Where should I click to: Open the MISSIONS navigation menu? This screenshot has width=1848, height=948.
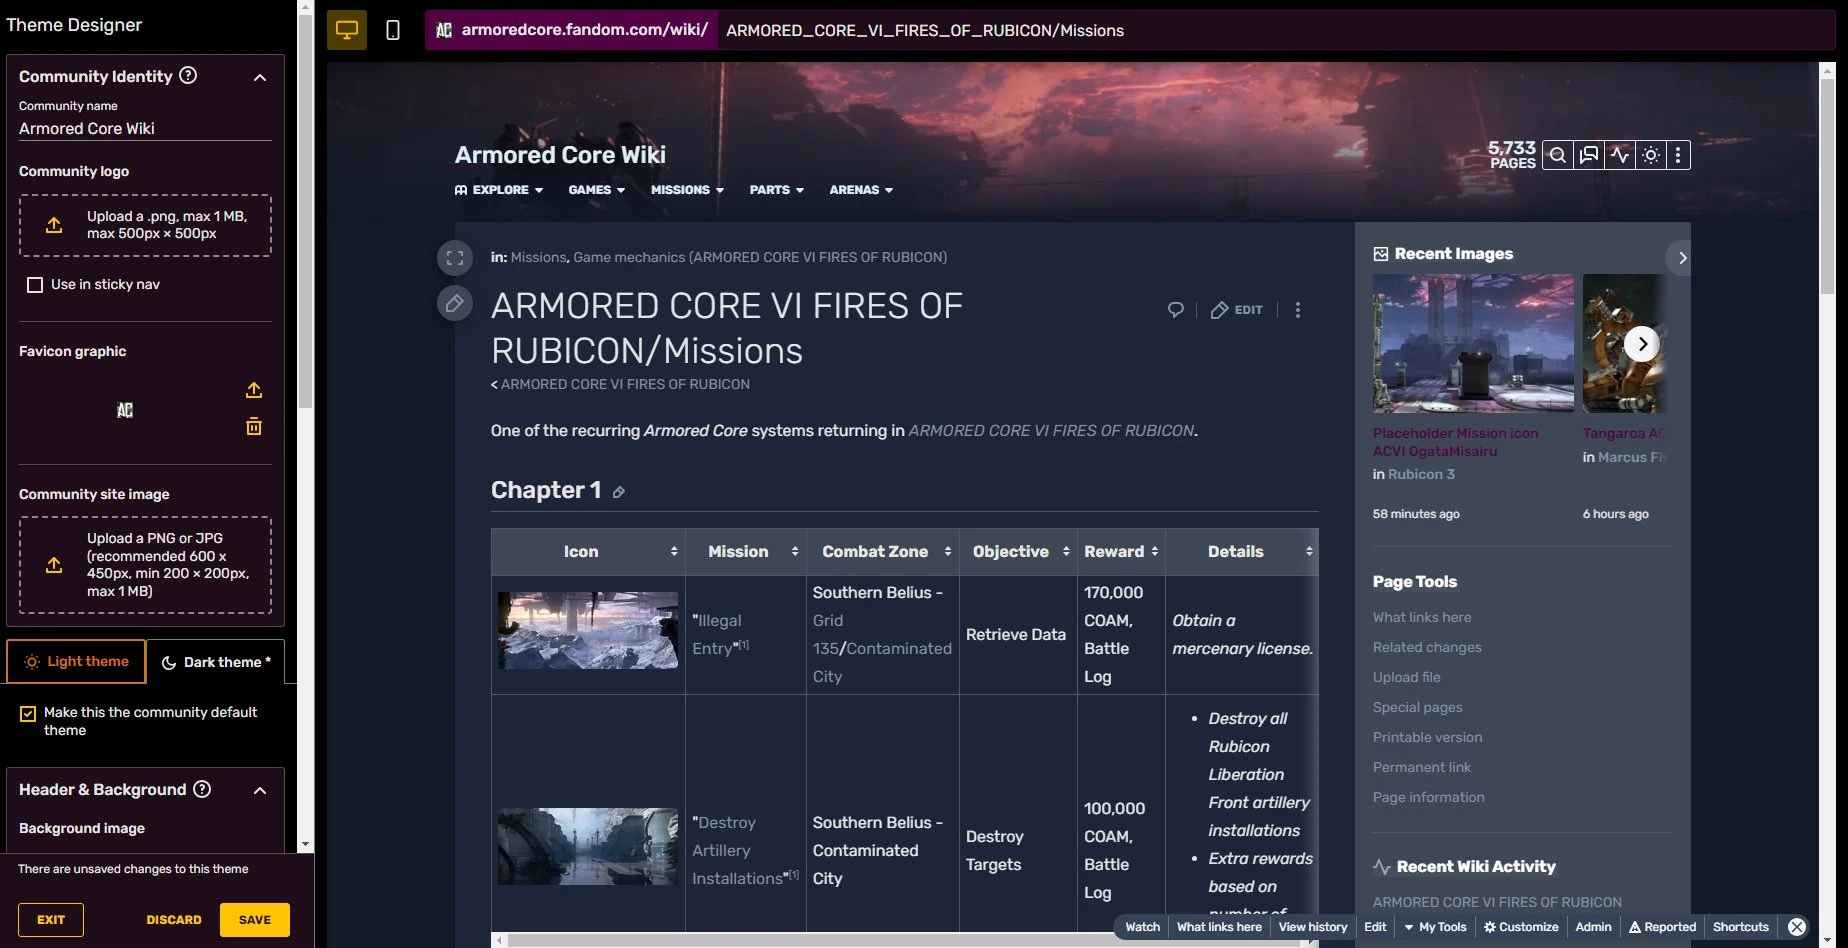686,190
